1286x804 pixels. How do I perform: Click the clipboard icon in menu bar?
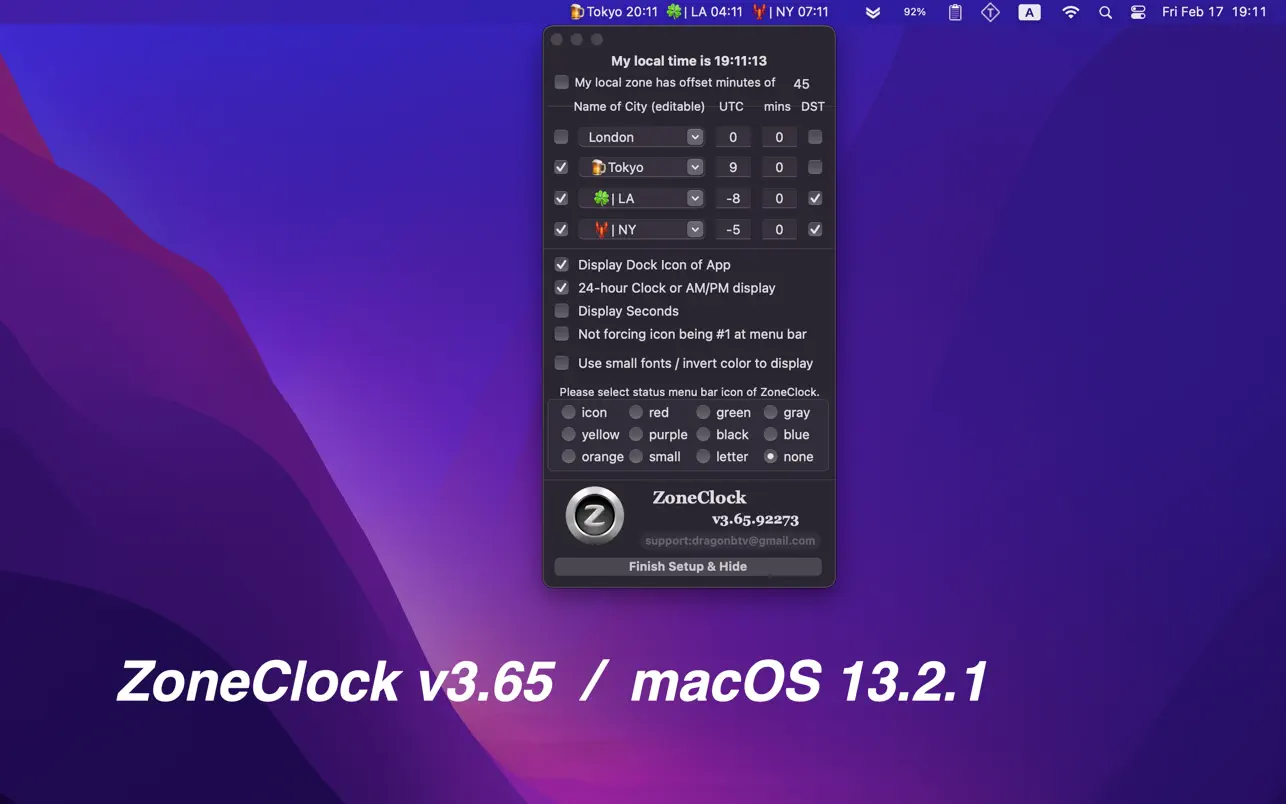coord(955,12)
